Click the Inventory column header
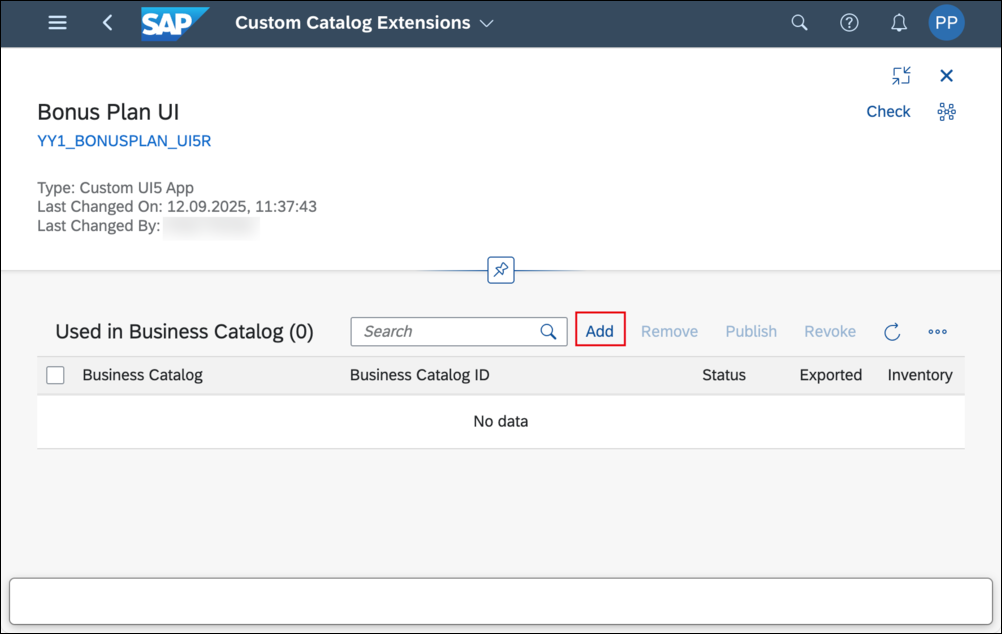Screen dimensions: 1002x634 click(920, 375)
